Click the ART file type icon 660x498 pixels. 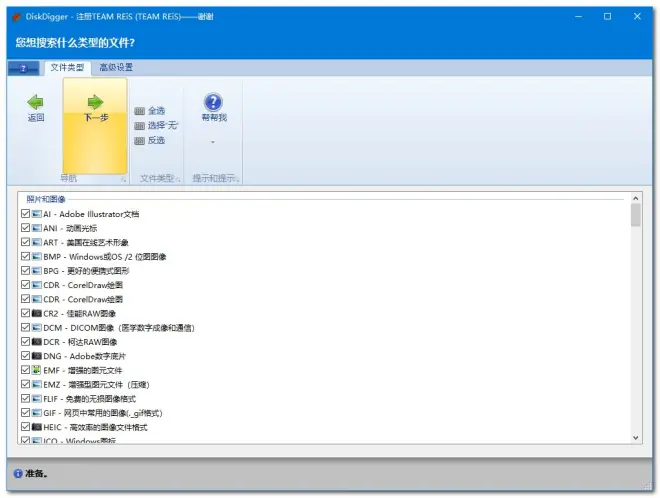pos(37,242)
